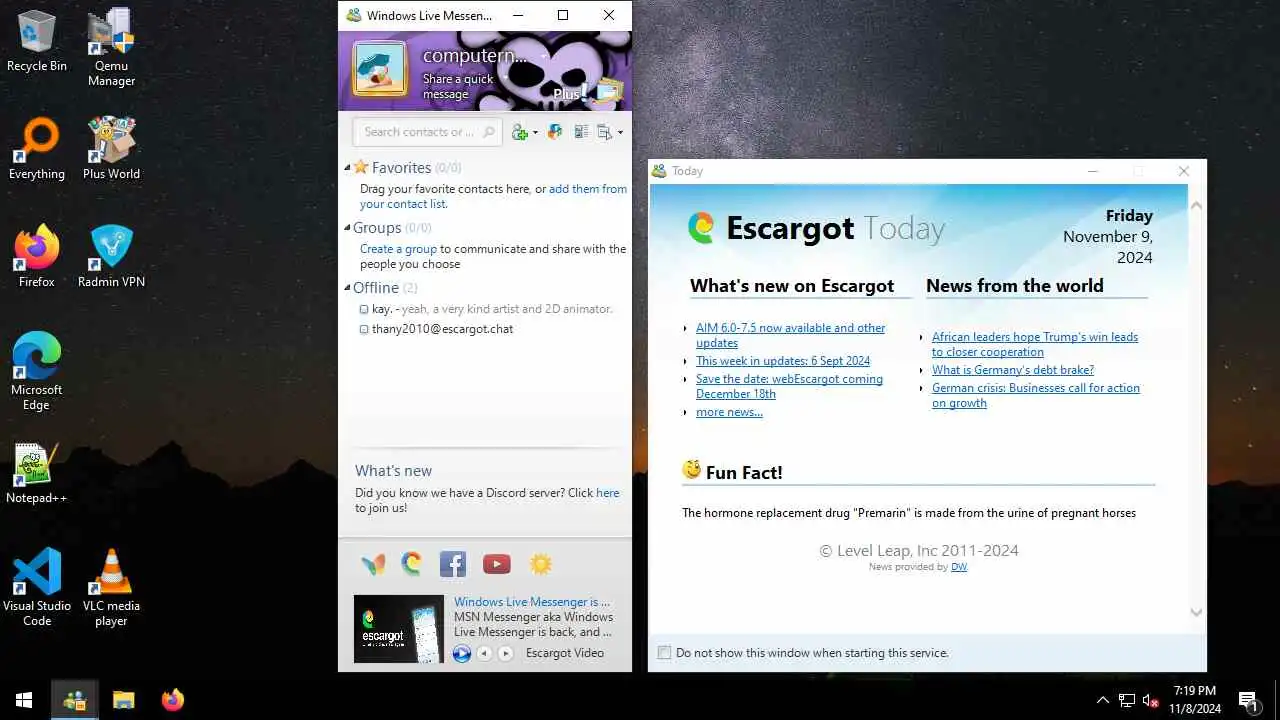Click 'add them from your contact list' link
The height and width of the screenshot is (720, 1280).
coord(494,196)
